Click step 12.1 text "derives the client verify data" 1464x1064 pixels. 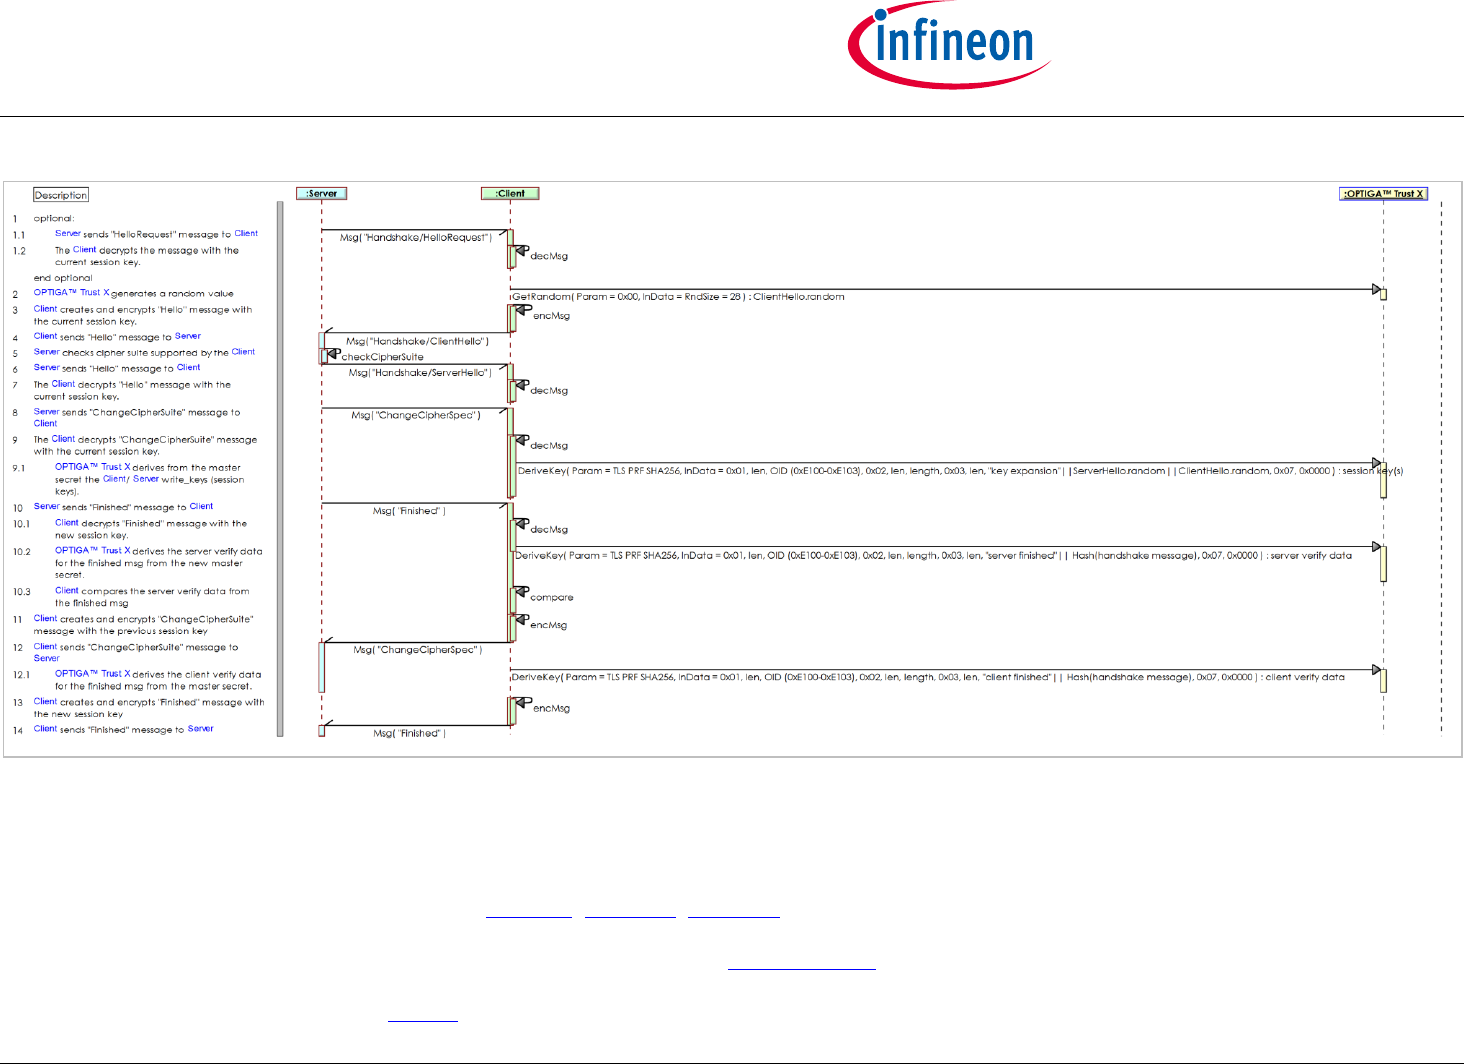point(197,674)
